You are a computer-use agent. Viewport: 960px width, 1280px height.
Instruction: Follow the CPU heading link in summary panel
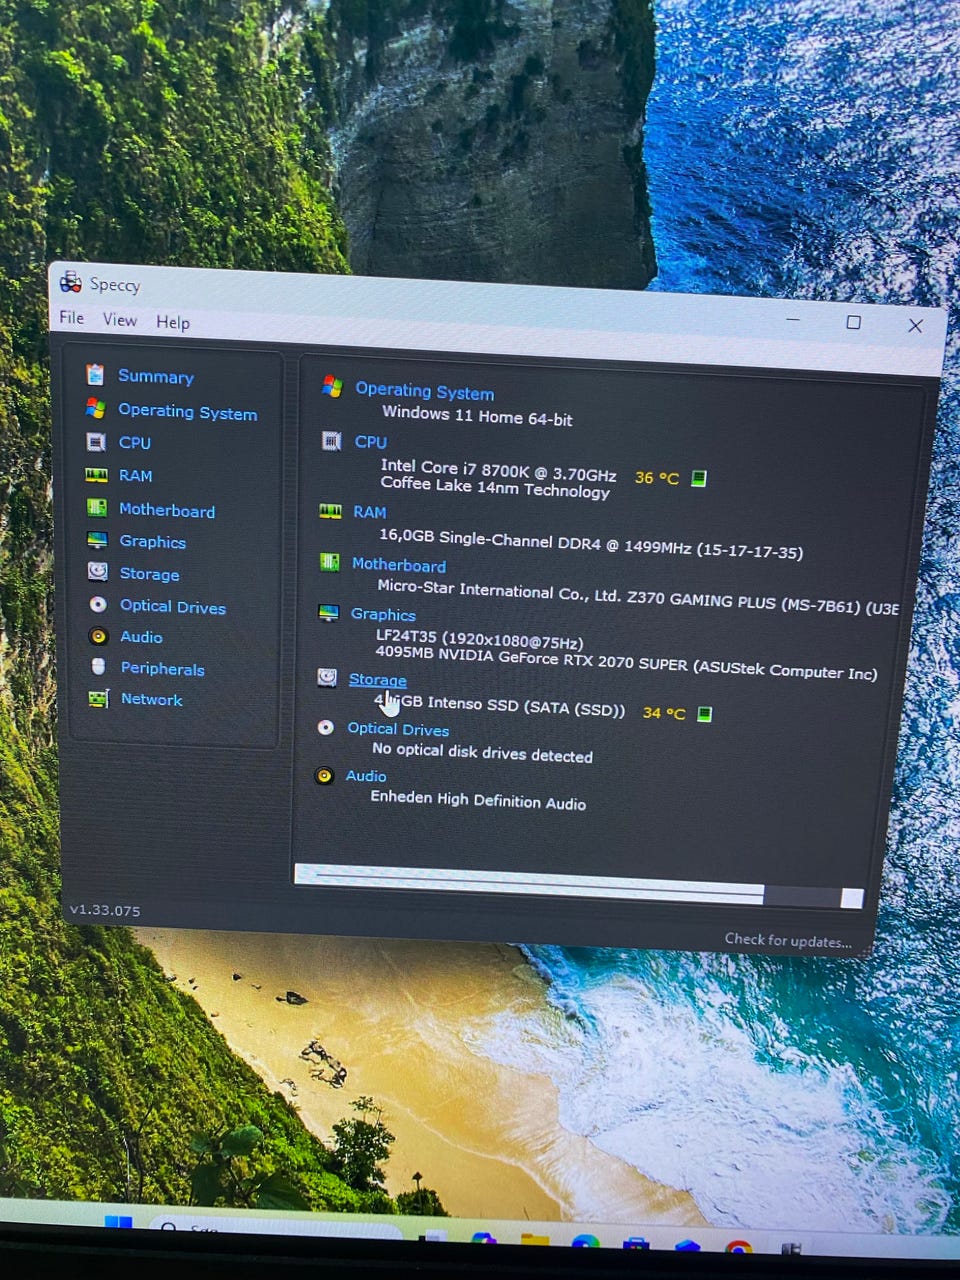pyautogui.click(x=370, y=441)
